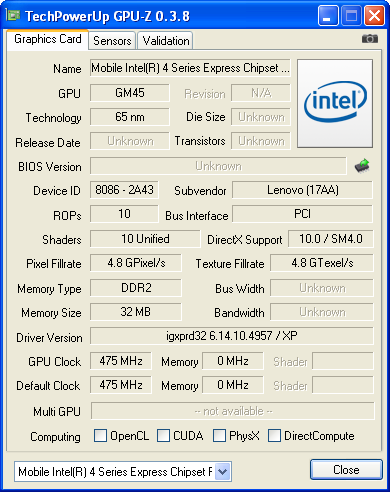Click the DirectX Support field 10.0 / SM4.0

point(331,239)
